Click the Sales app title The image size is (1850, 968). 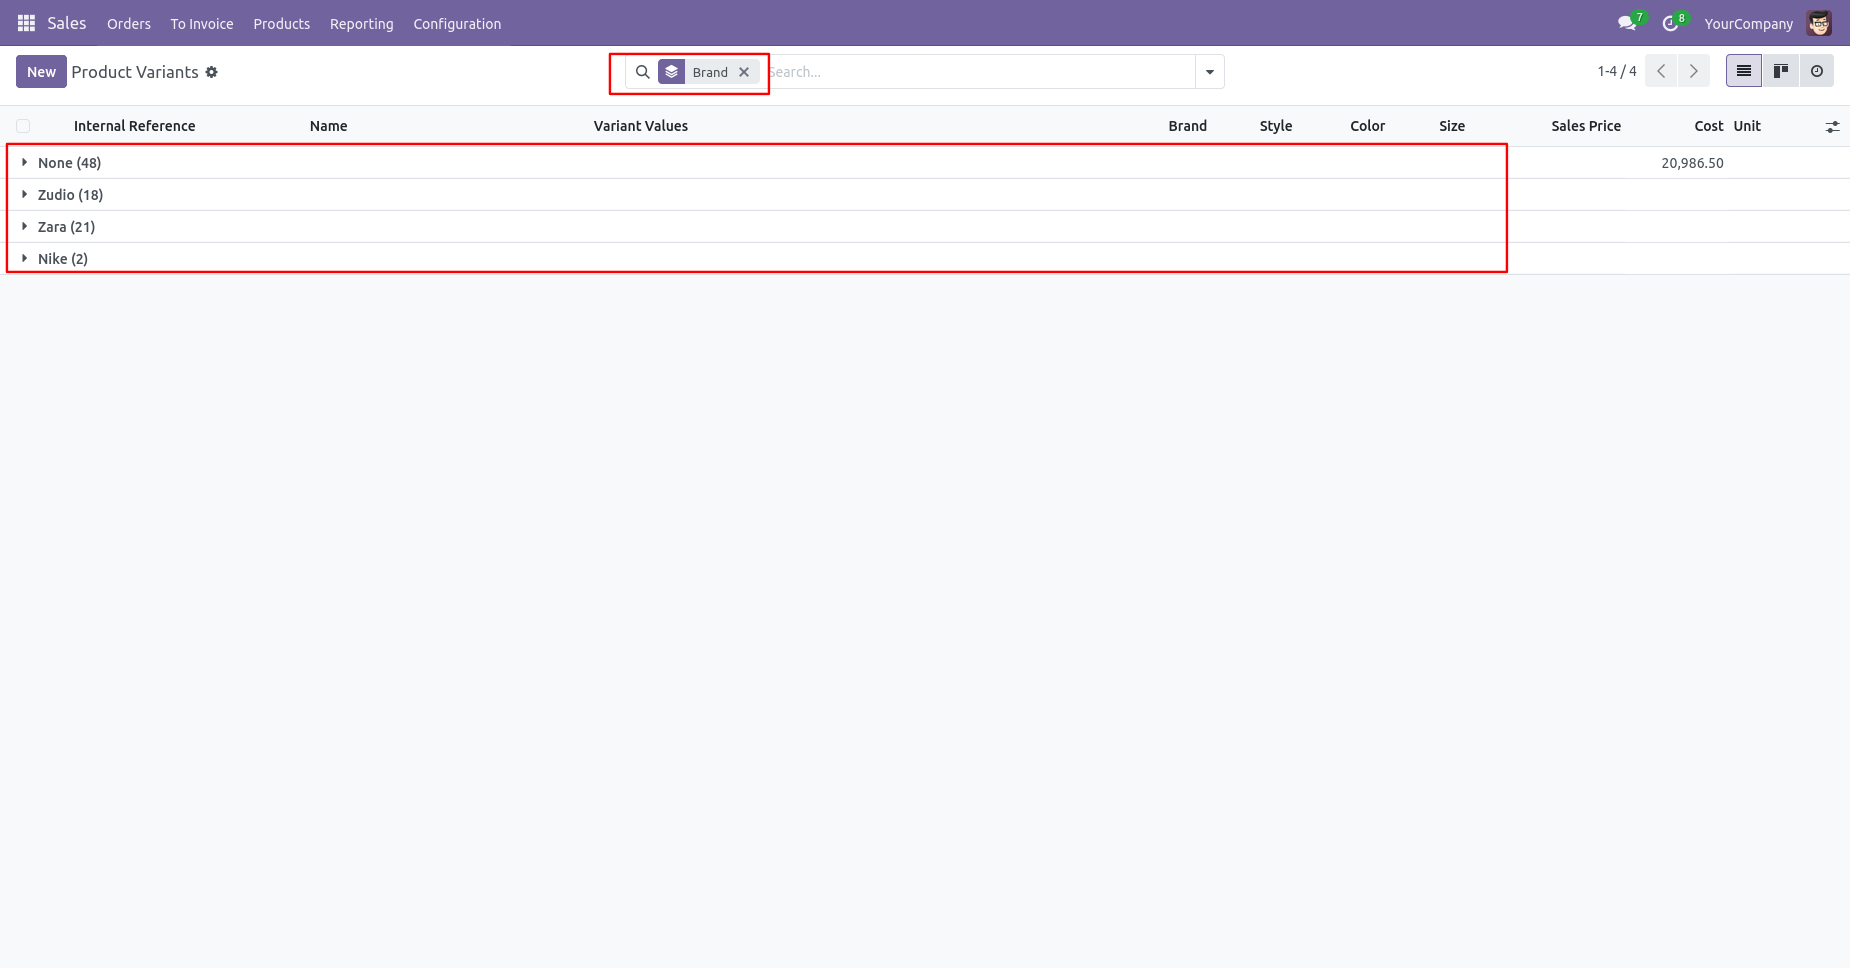(x=67, y=23)
